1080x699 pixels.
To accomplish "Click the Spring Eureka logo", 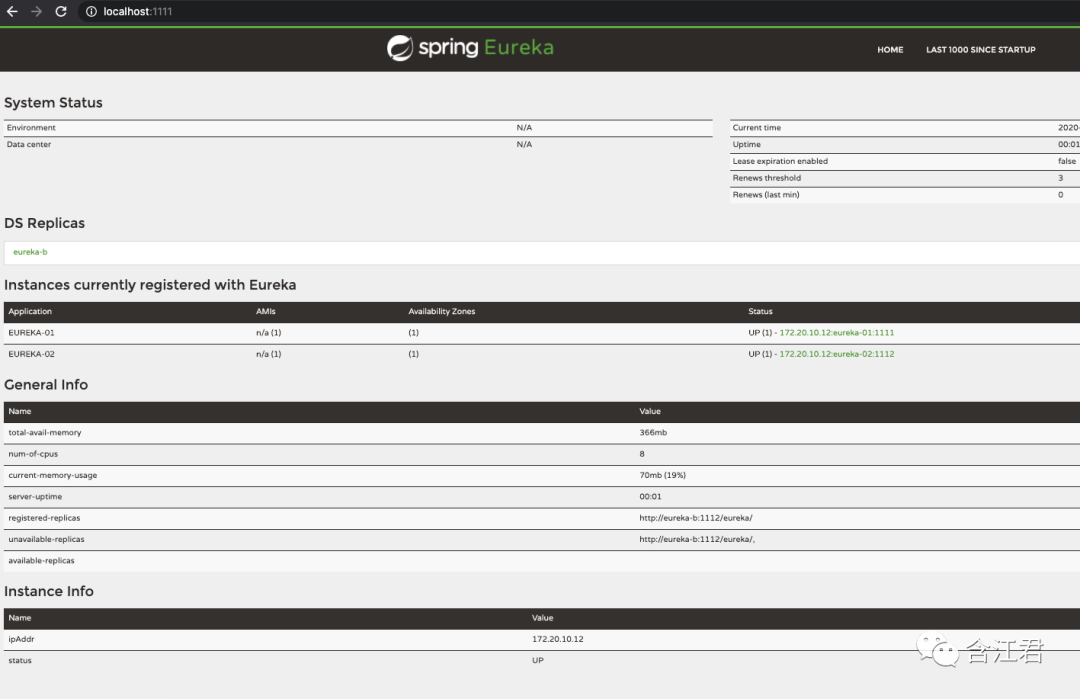I will tap(470, 48).
